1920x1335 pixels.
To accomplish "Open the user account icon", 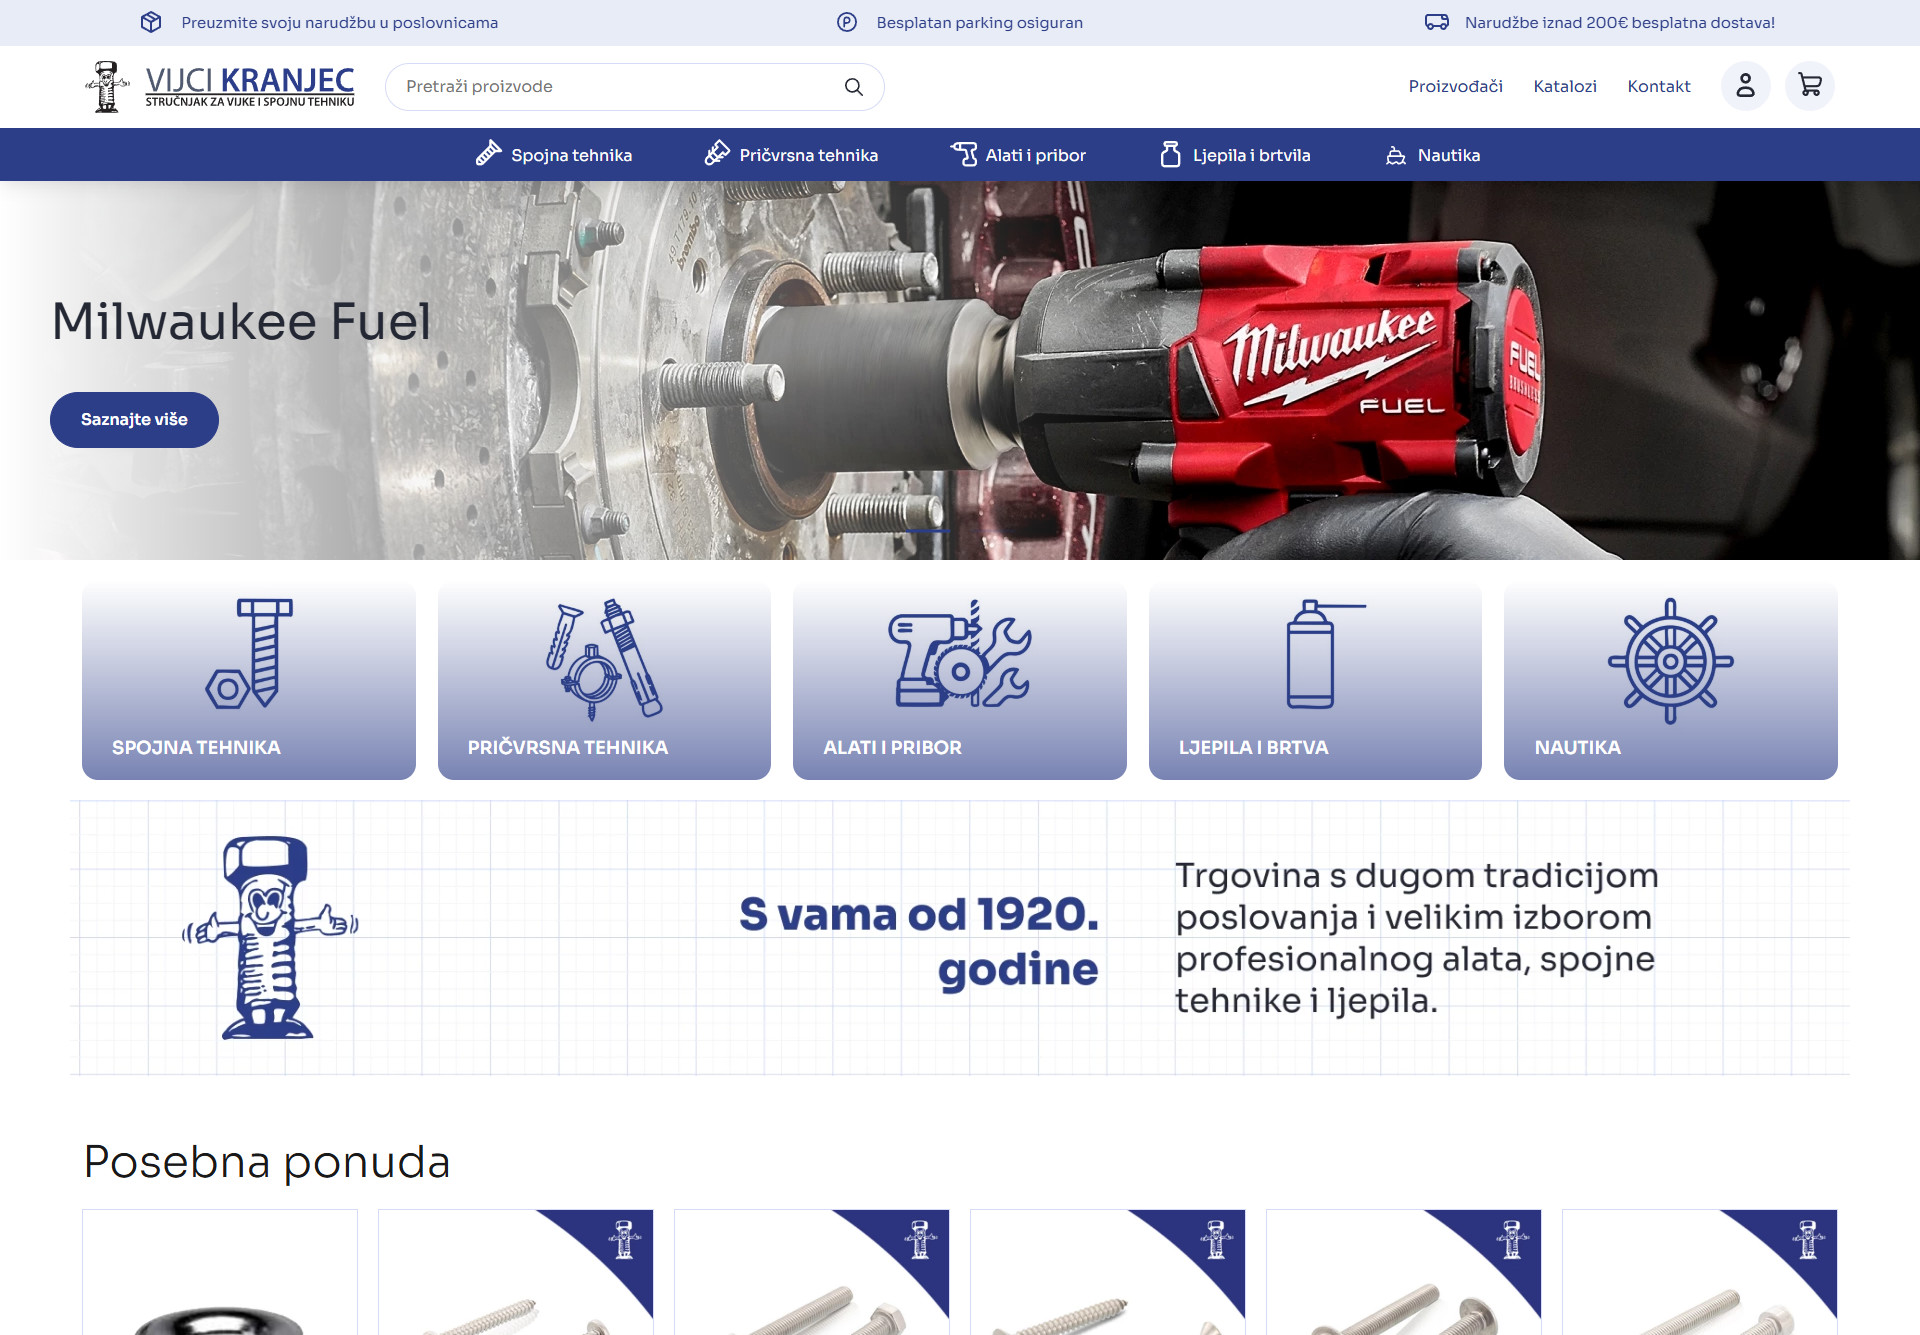I will [x=1745, y=86].
